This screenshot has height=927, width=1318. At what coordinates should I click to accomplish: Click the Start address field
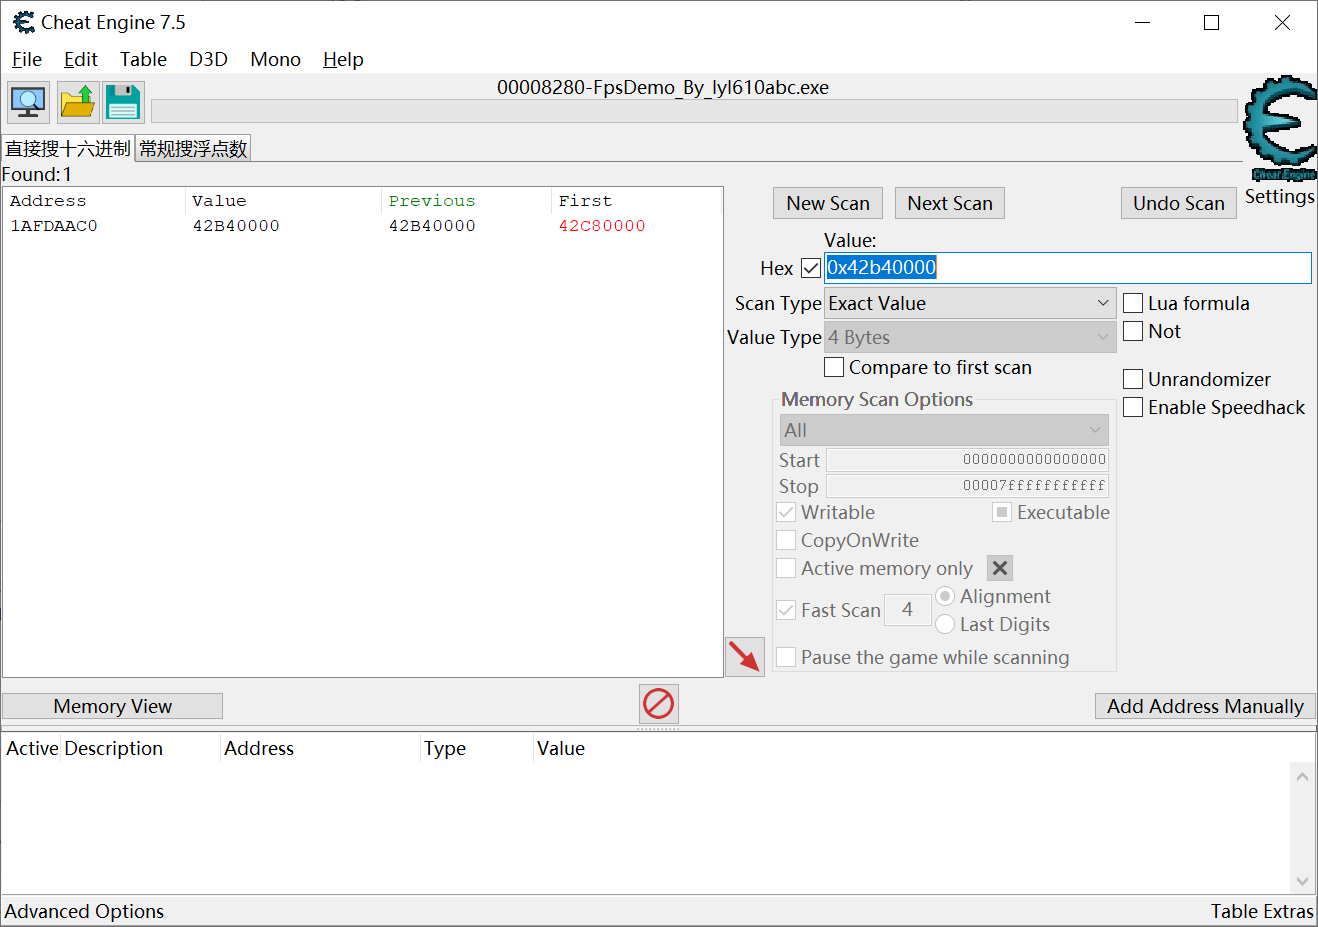[967, 459]
